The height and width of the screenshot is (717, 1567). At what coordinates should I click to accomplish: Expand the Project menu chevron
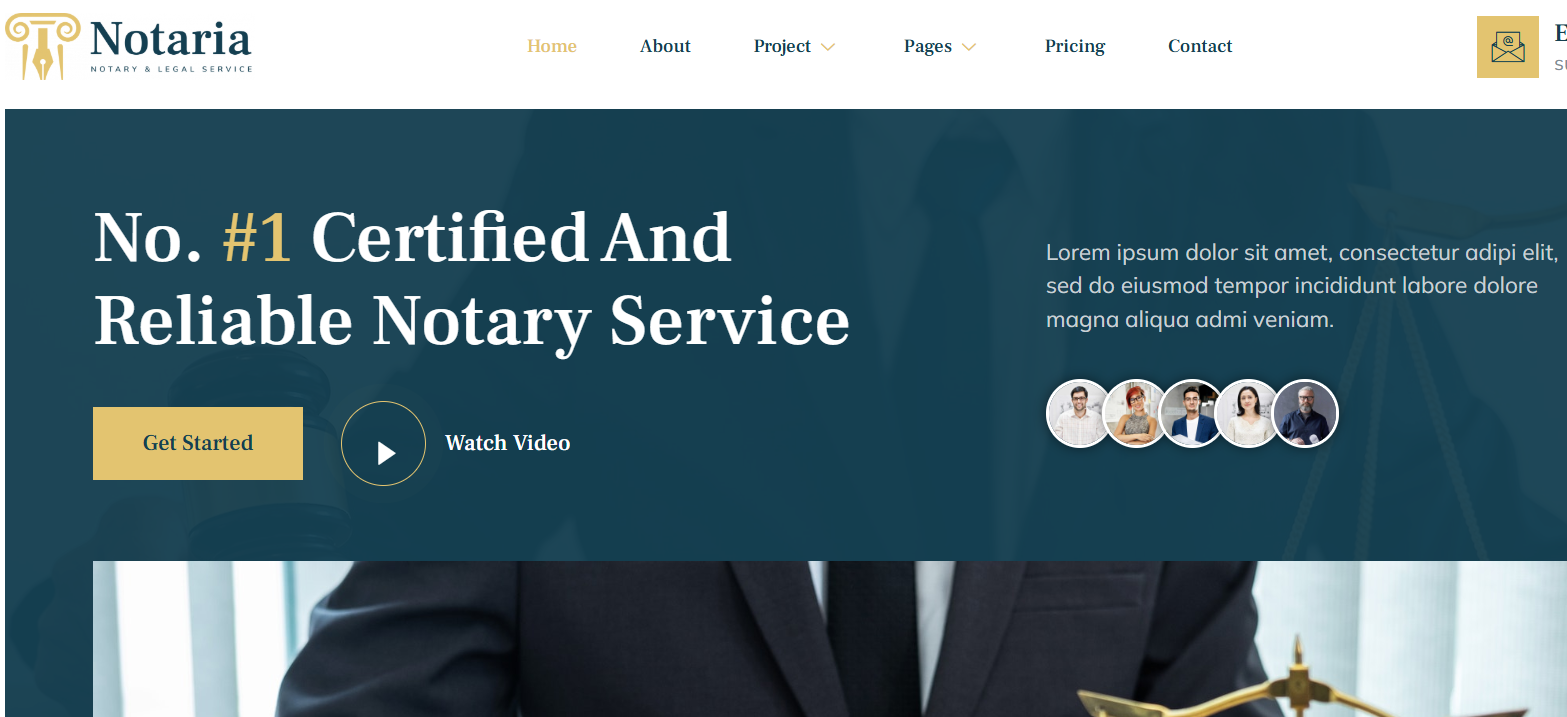coord(827,47)
